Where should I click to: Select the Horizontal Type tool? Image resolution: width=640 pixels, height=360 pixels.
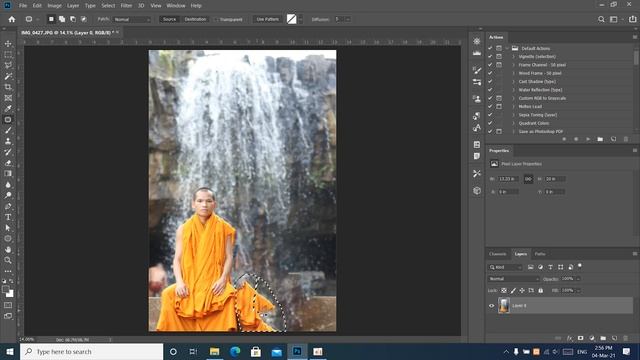tap(8, 217)
